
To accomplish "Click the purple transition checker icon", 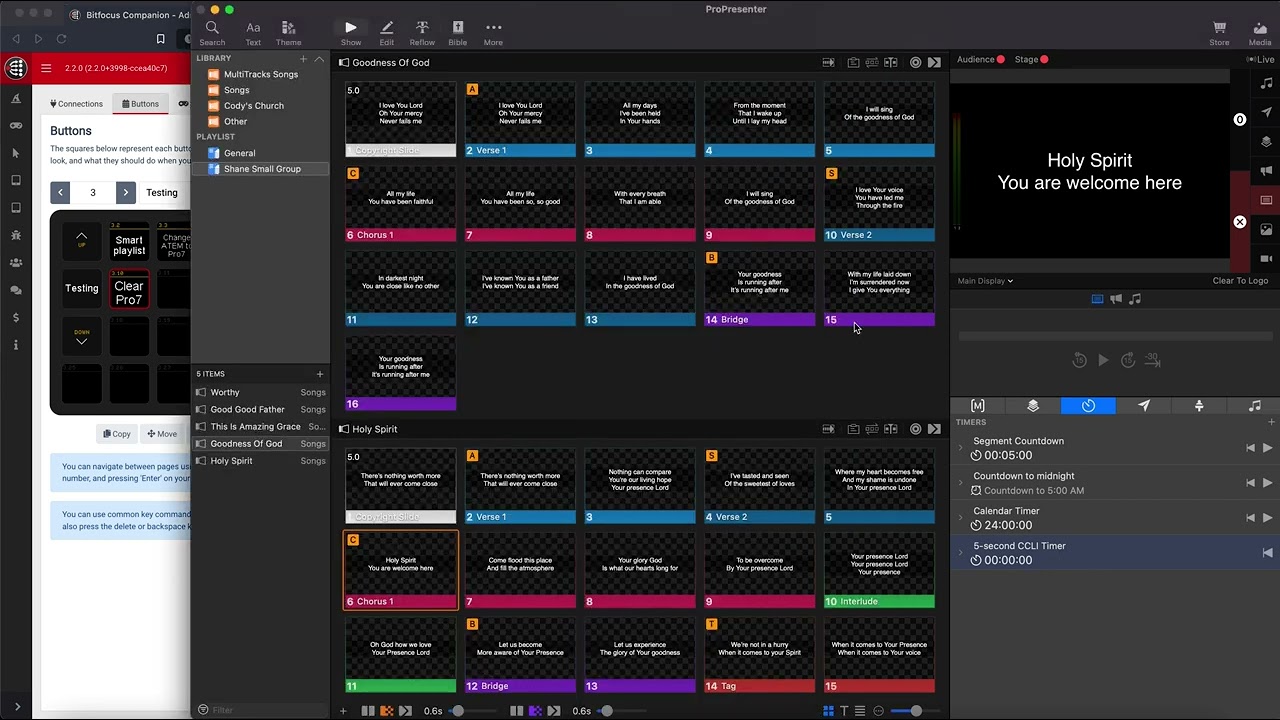I will pyautogui.click(x=535, y=711).
